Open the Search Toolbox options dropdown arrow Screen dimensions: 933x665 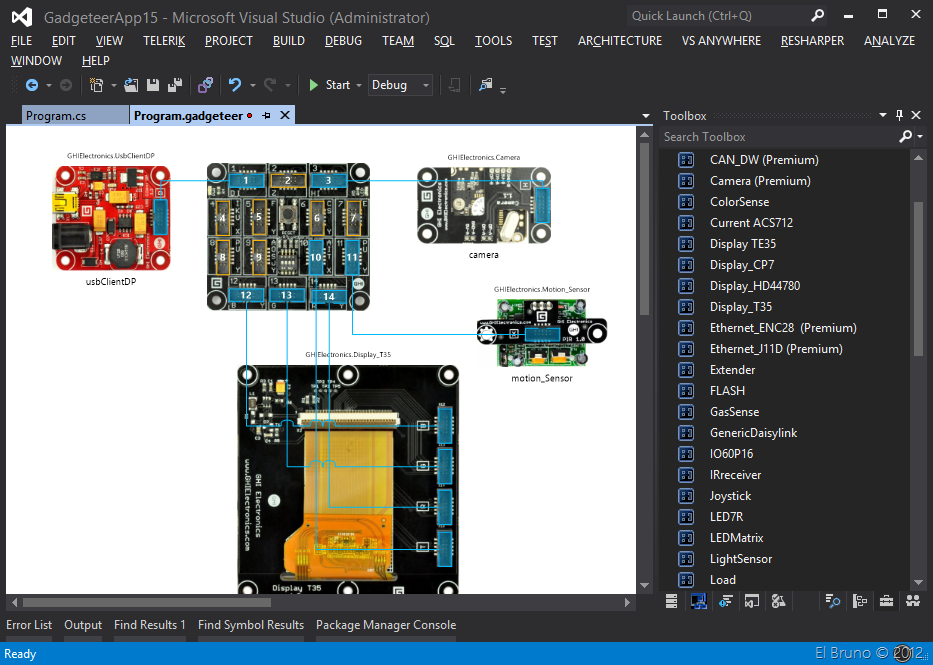(920, 137)
